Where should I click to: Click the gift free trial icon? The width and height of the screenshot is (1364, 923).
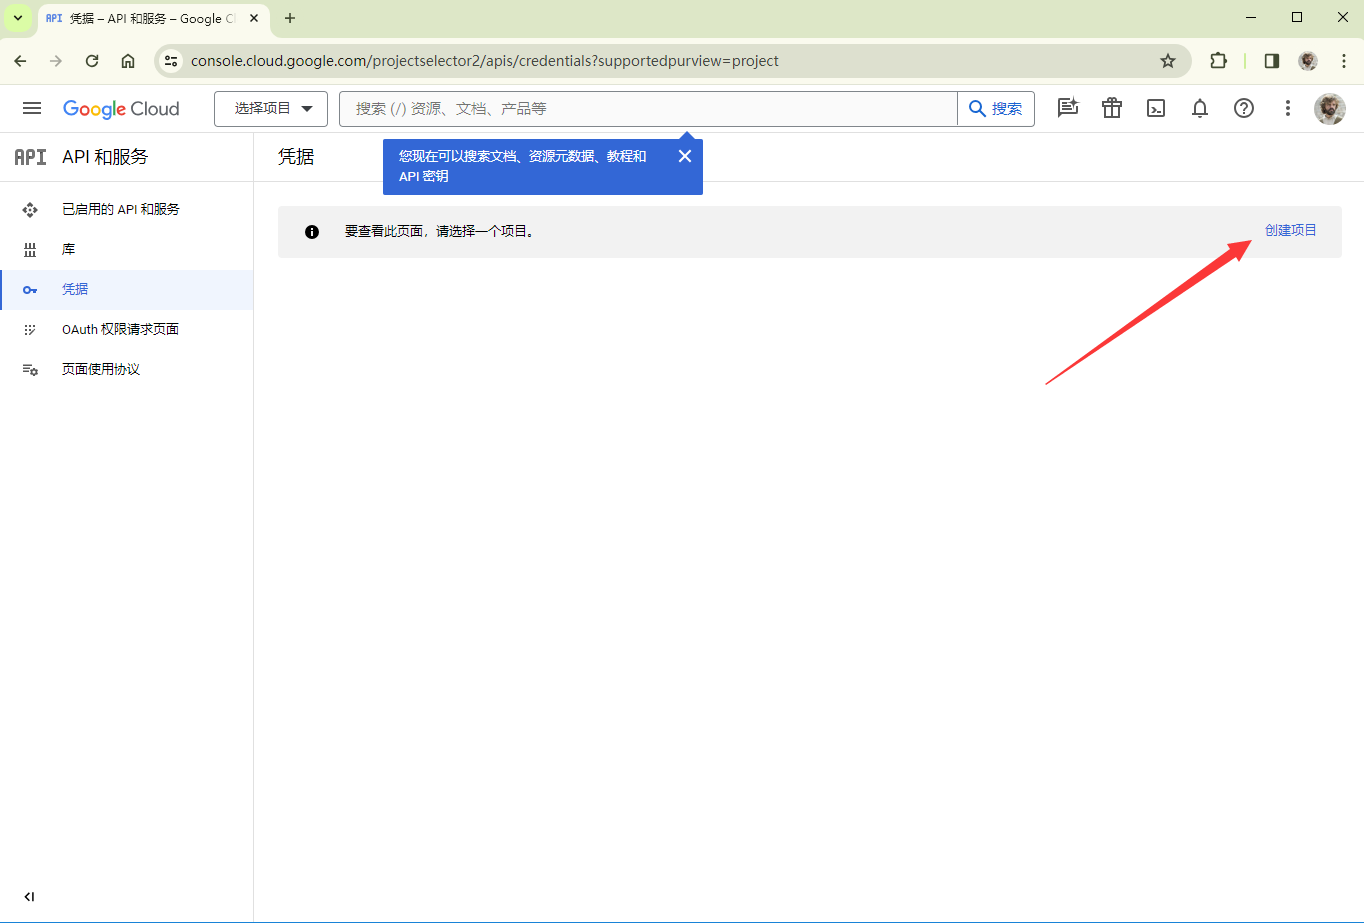tap(1112, 109)
